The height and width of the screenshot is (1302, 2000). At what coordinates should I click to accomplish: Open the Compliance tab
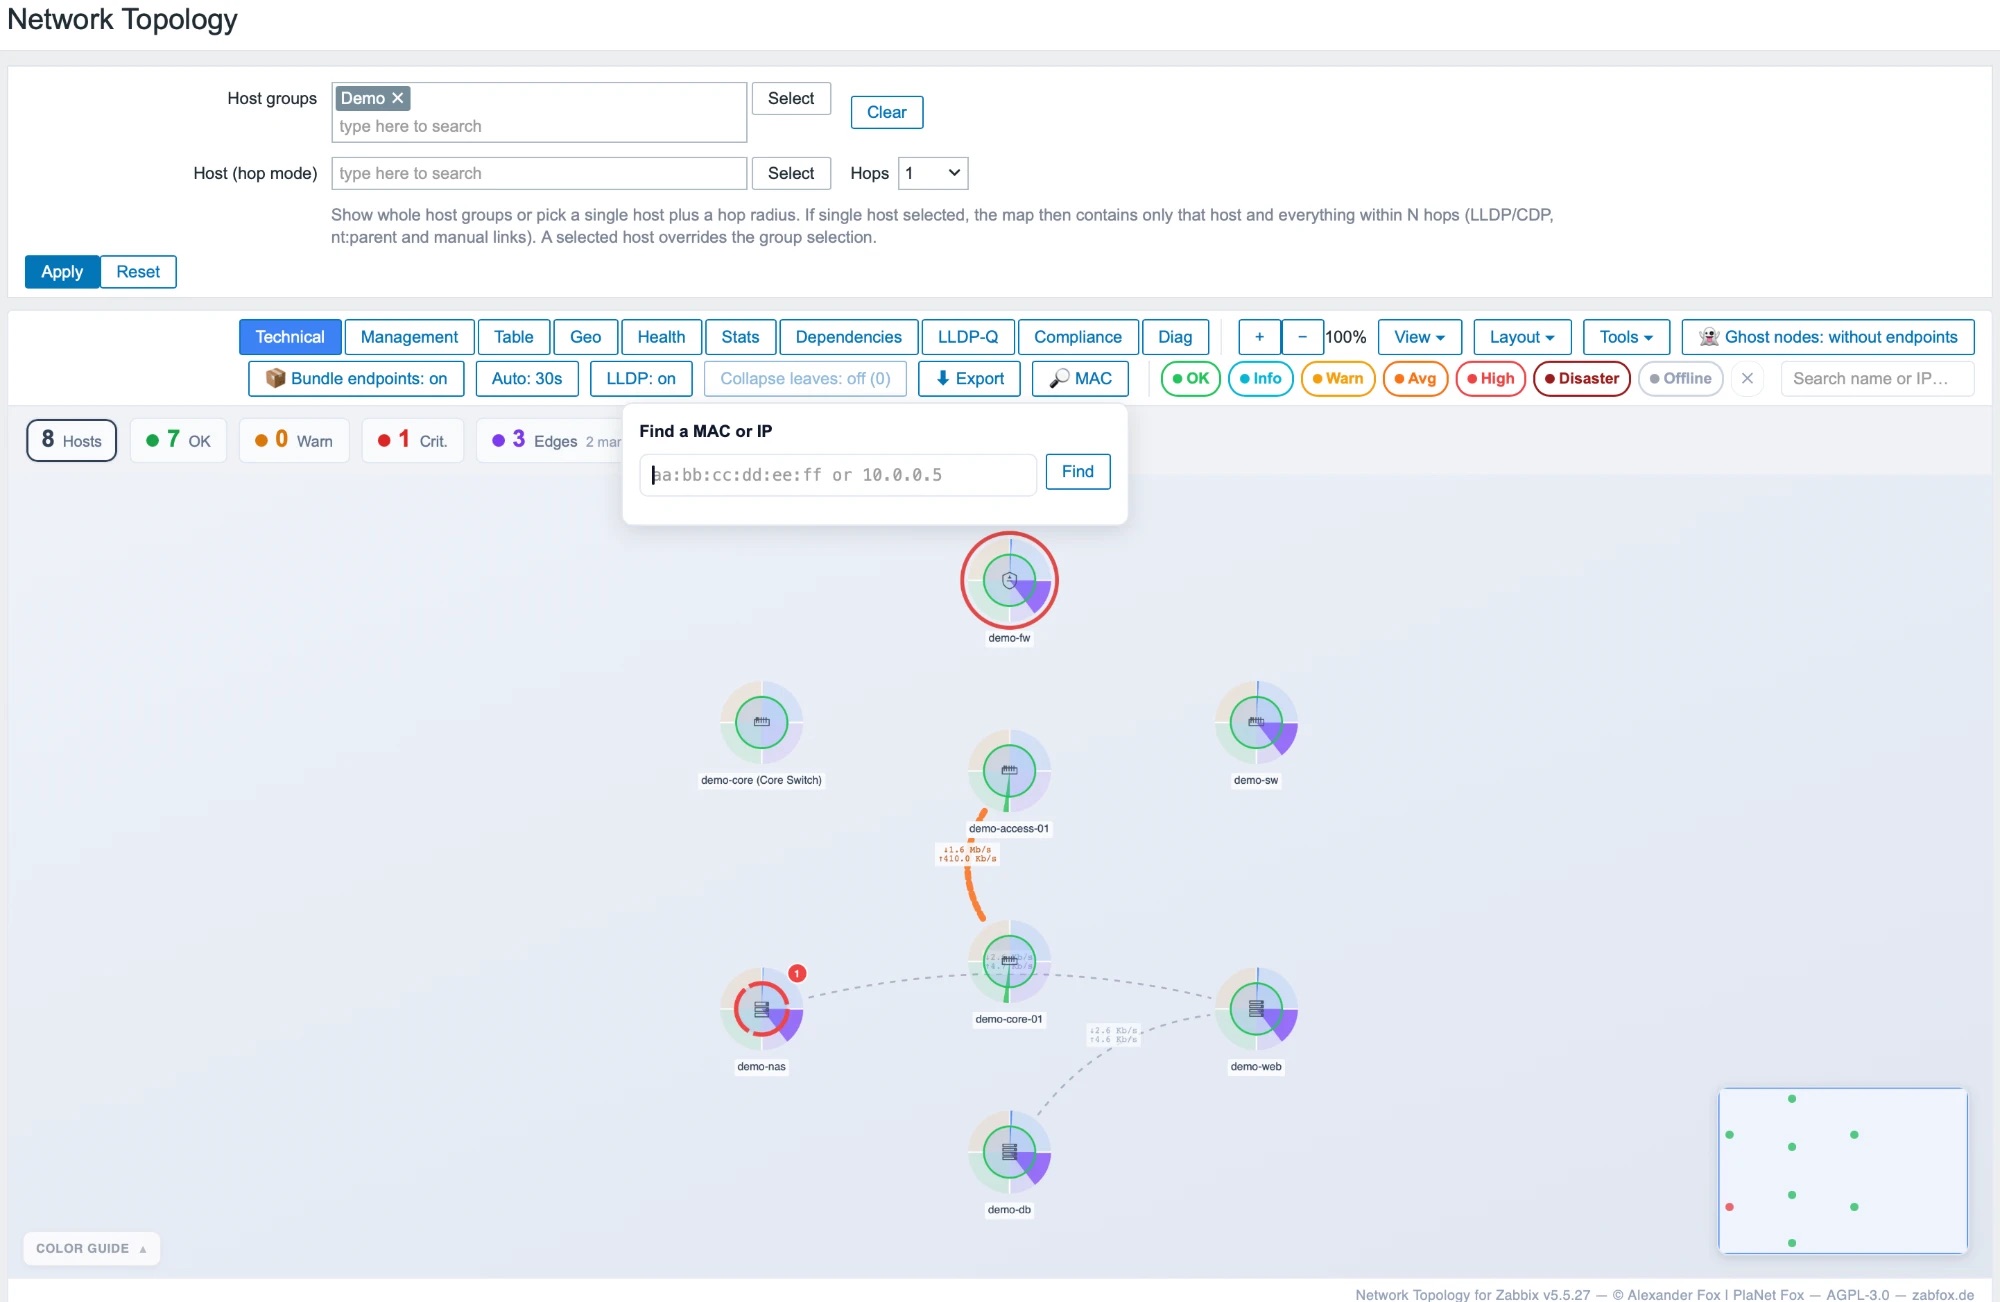coord(1077,337)
